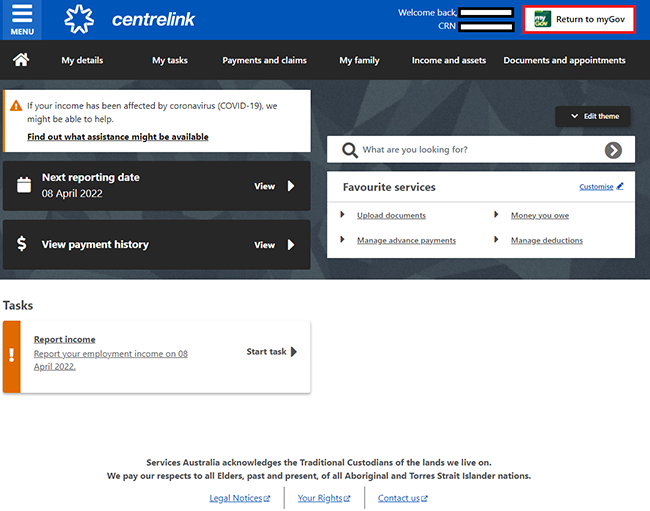Click the orange exclamation task alert icon
The width and height of the screenshot is (650, 511).
12,356
